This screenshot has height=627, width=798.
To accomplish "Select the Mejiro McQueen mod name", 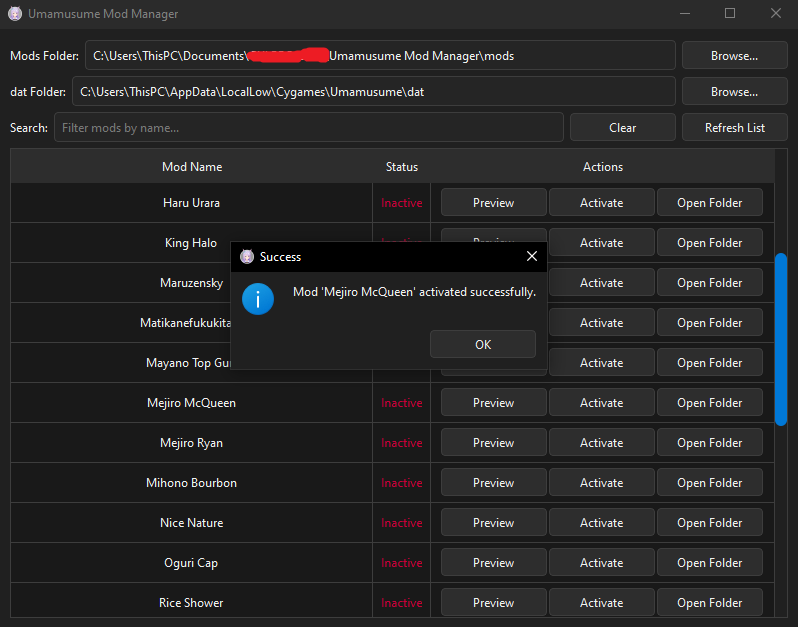I will tap(191, 403).
